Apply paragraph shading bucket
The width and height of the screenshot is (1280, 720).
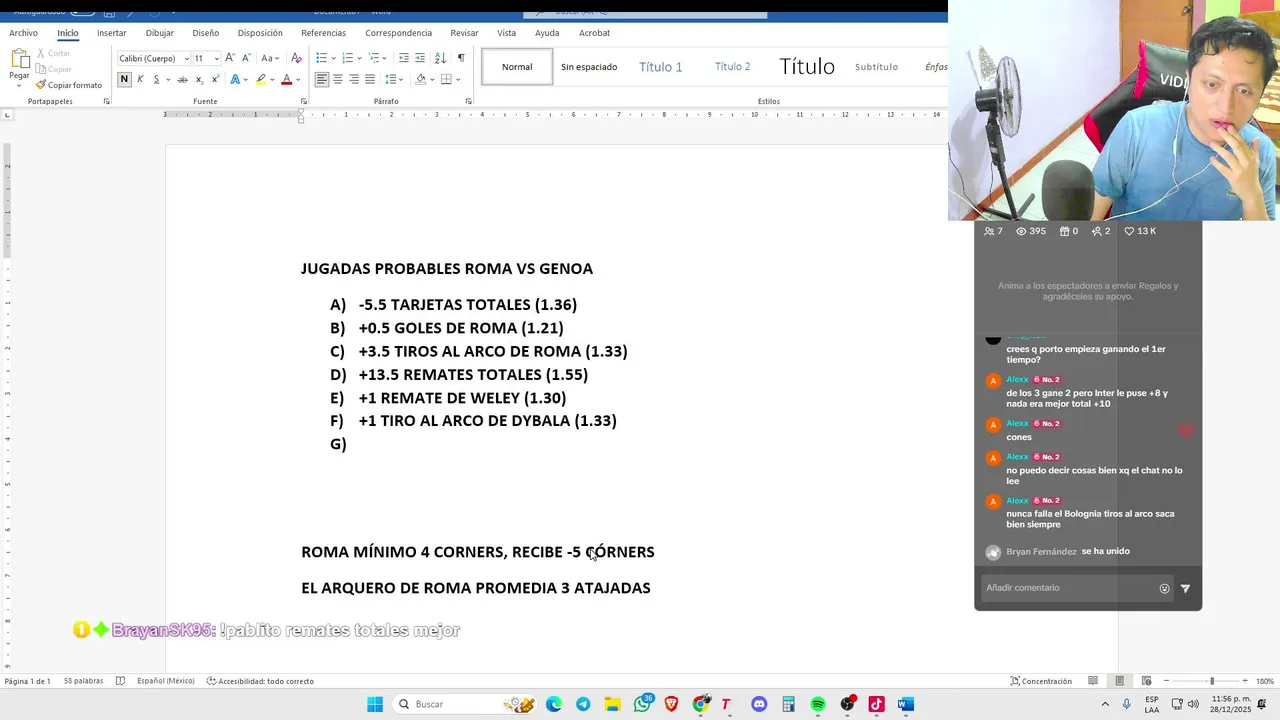coord(420,79)
